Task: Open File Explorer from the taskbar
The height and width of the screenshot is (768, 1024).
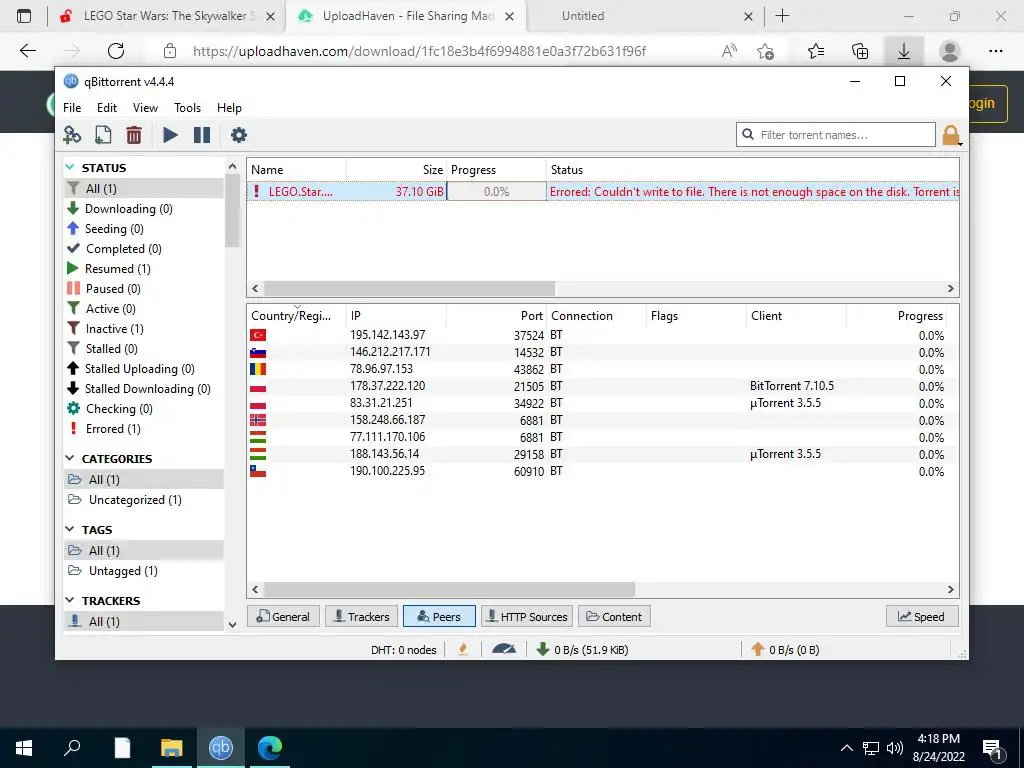Action: coord(172,748)
